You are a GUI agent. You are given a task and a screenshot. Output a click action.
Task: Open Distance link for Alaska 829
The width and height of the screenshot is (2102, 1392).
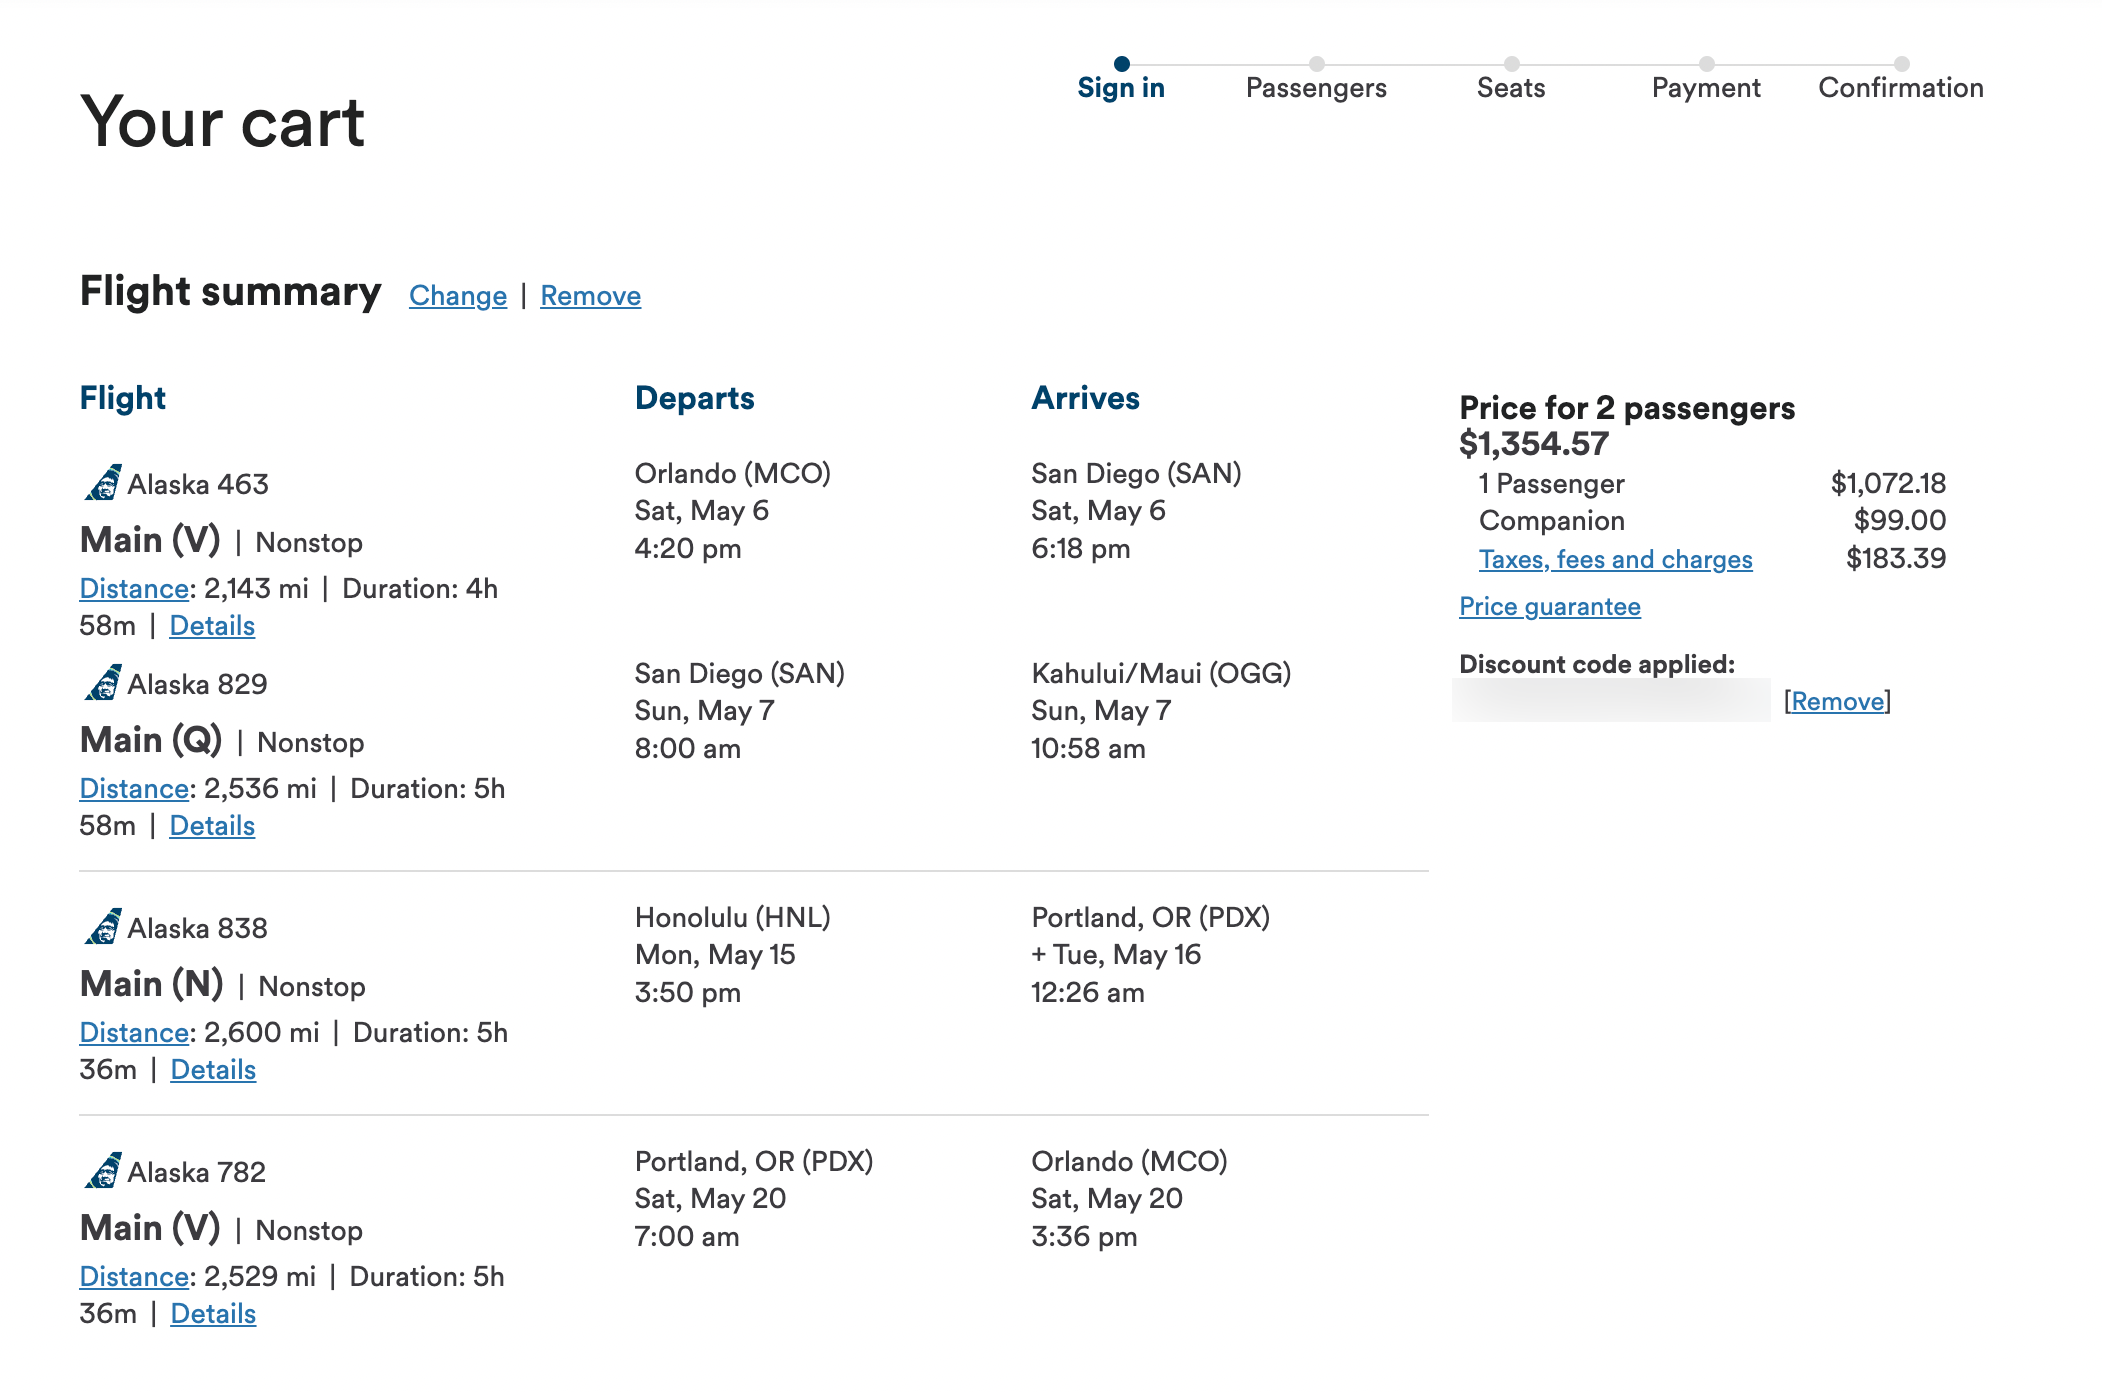pyautogui.click(x=134, y=789)
